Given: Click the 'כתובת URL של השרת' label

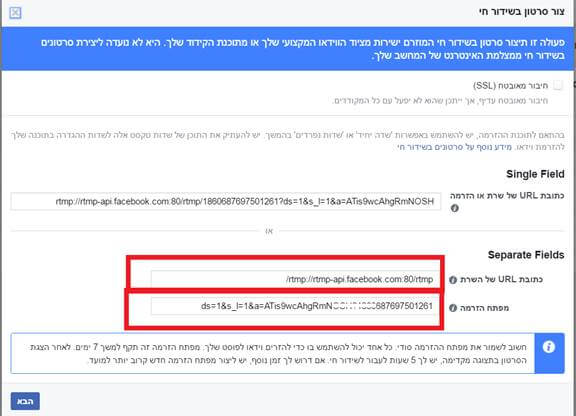Looking at the screenshot, I should (501, 279).
